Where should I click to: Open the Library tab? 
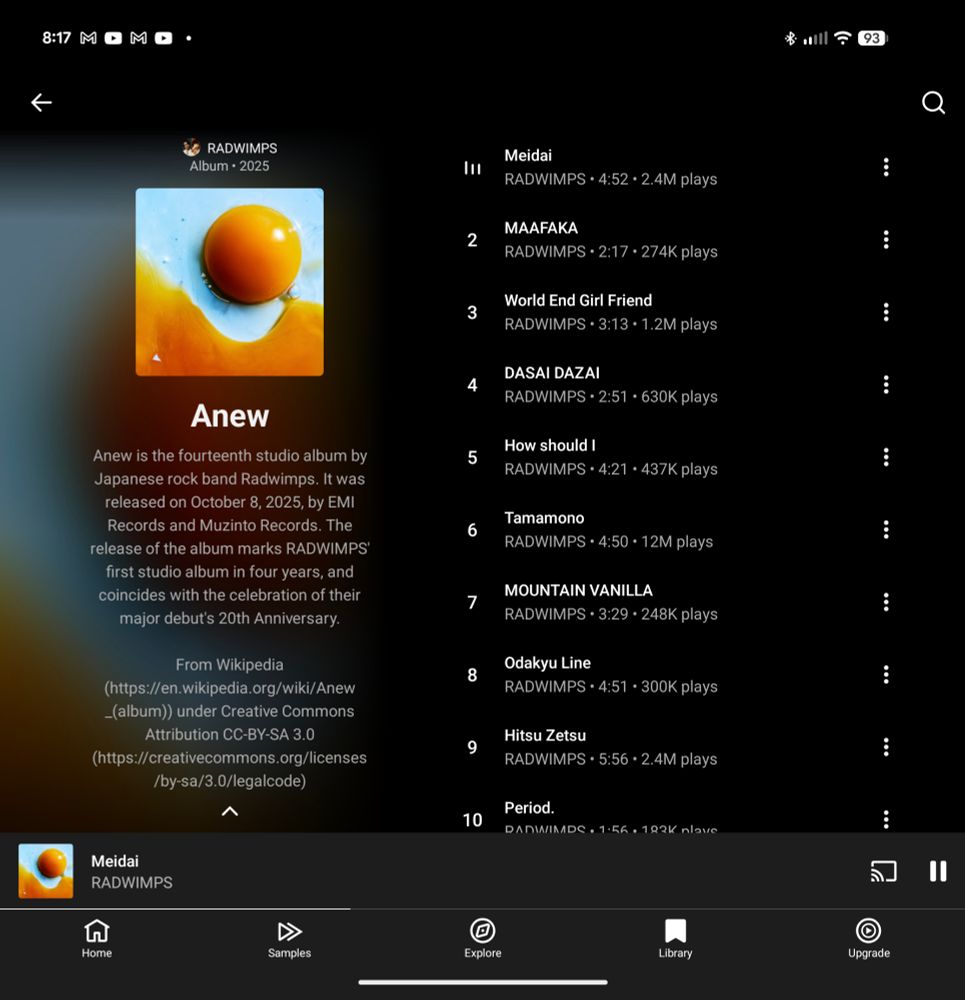pyautogui.click(x=675, y=939)
